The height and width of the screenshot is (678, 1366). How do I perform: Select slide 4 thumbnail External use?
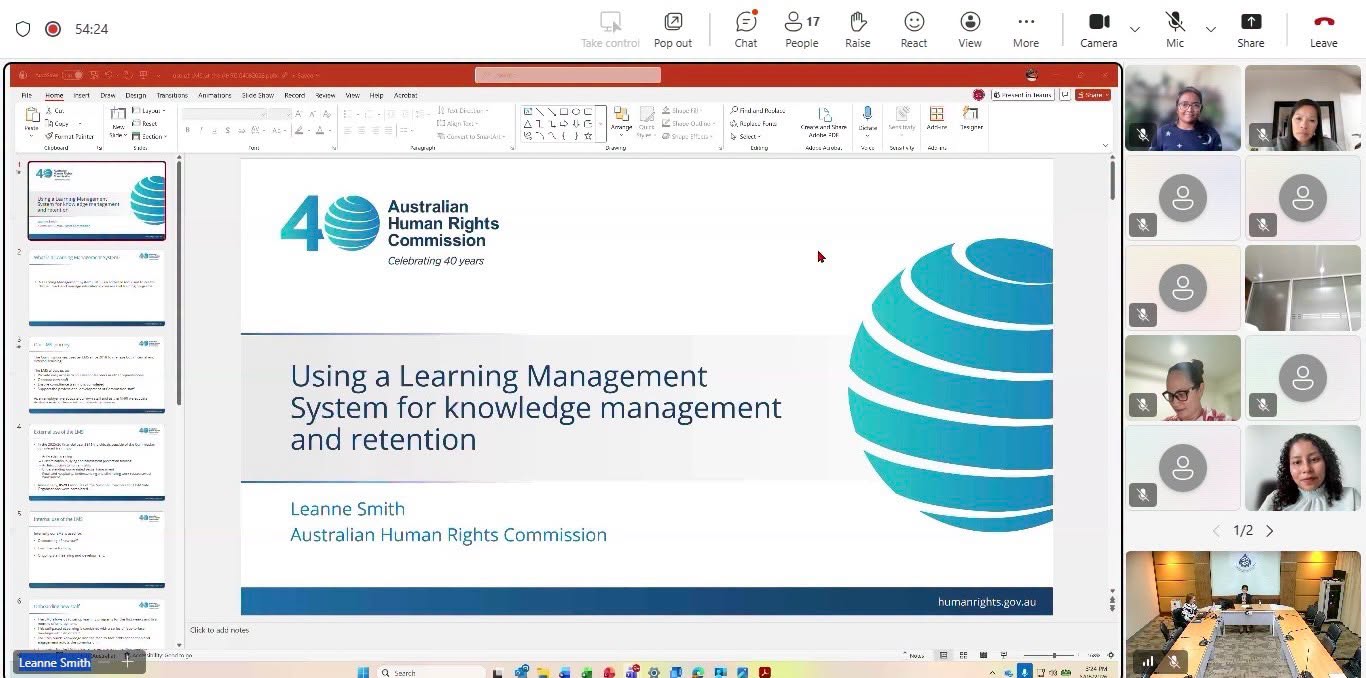click(x=96, y=461)
